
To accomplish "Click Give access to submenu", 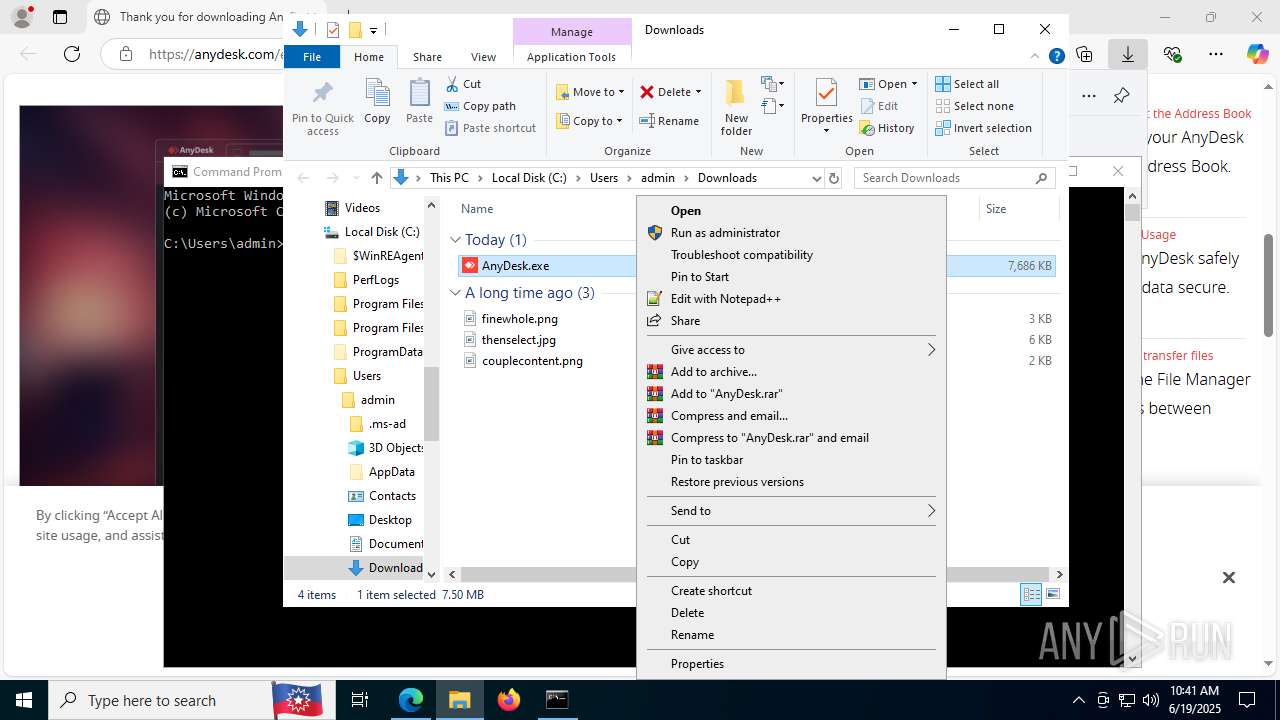I will coord(791,350).
